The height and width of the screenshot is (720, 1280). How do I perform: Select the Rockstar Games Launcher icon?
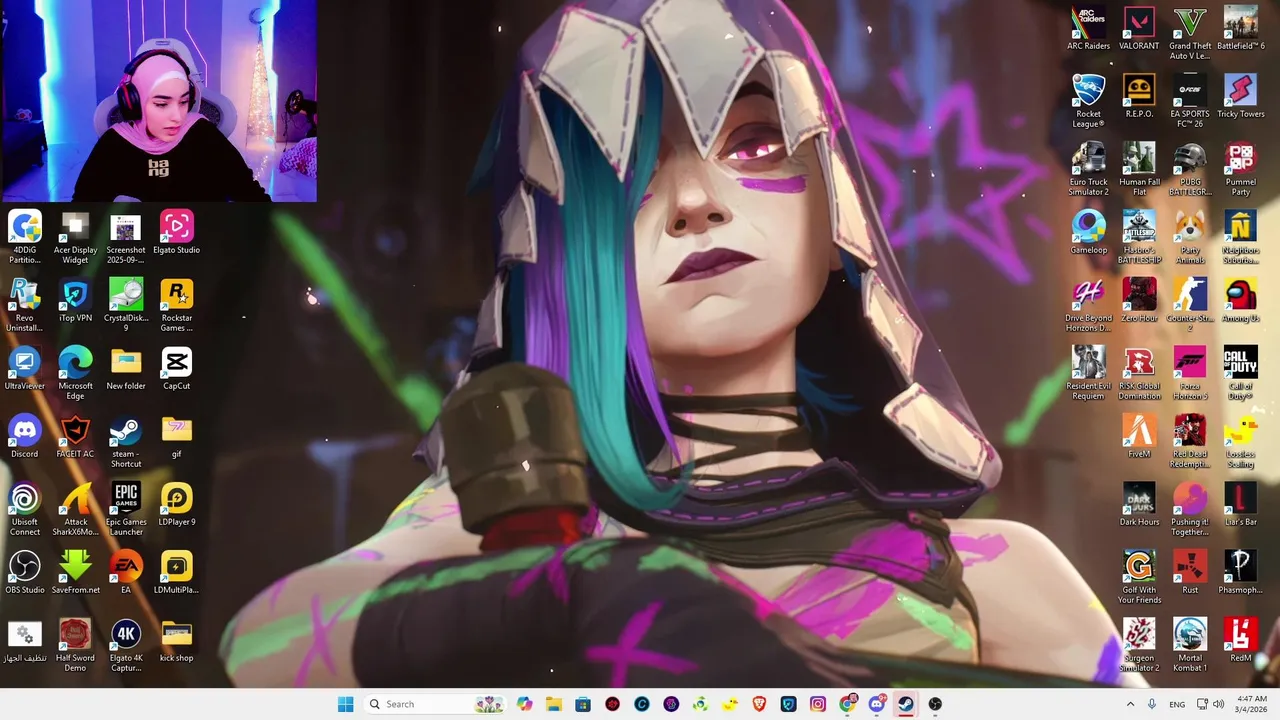(x=176, y=305)
